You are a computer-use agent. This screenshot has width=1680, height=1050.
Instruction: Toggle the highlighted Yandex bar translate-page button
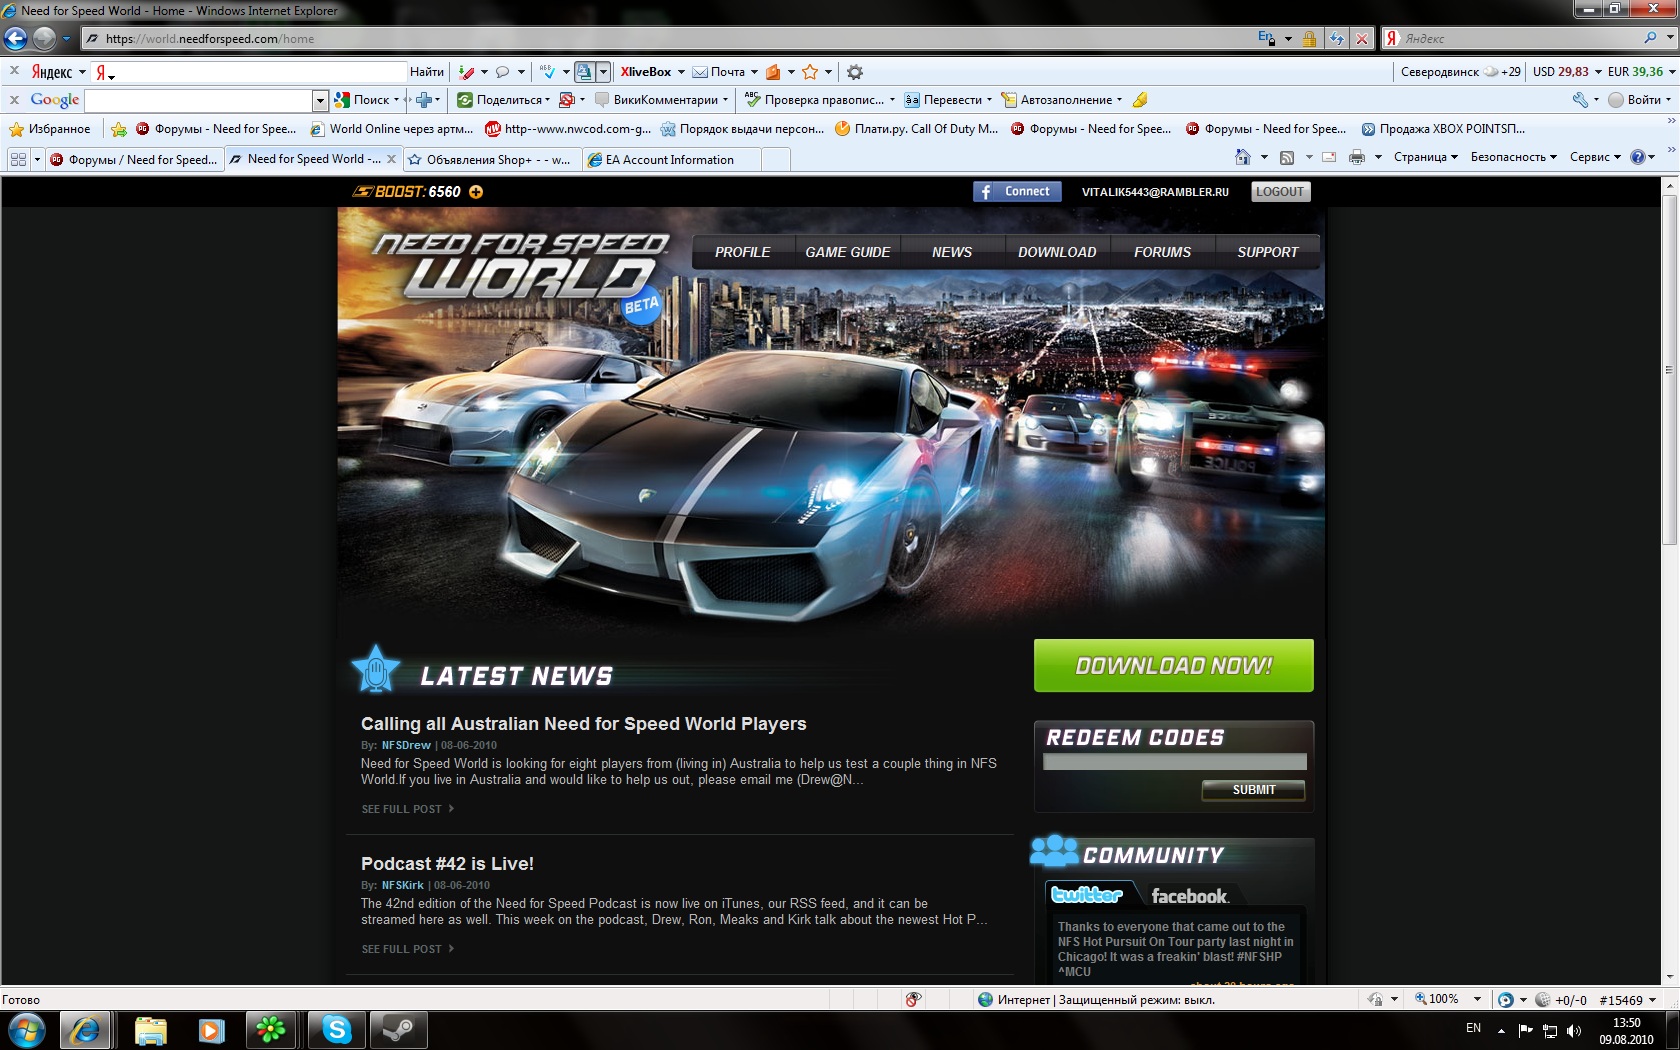584,72
